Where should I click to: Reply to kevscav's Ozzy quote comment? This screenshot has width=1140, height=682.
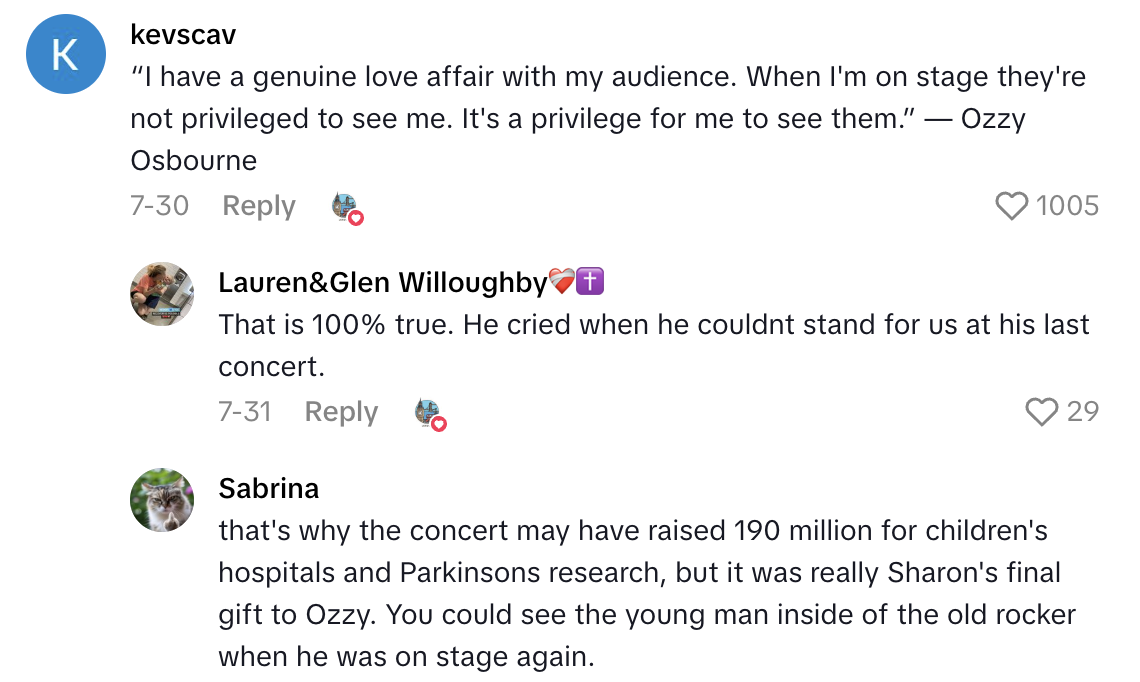point(259,206)
